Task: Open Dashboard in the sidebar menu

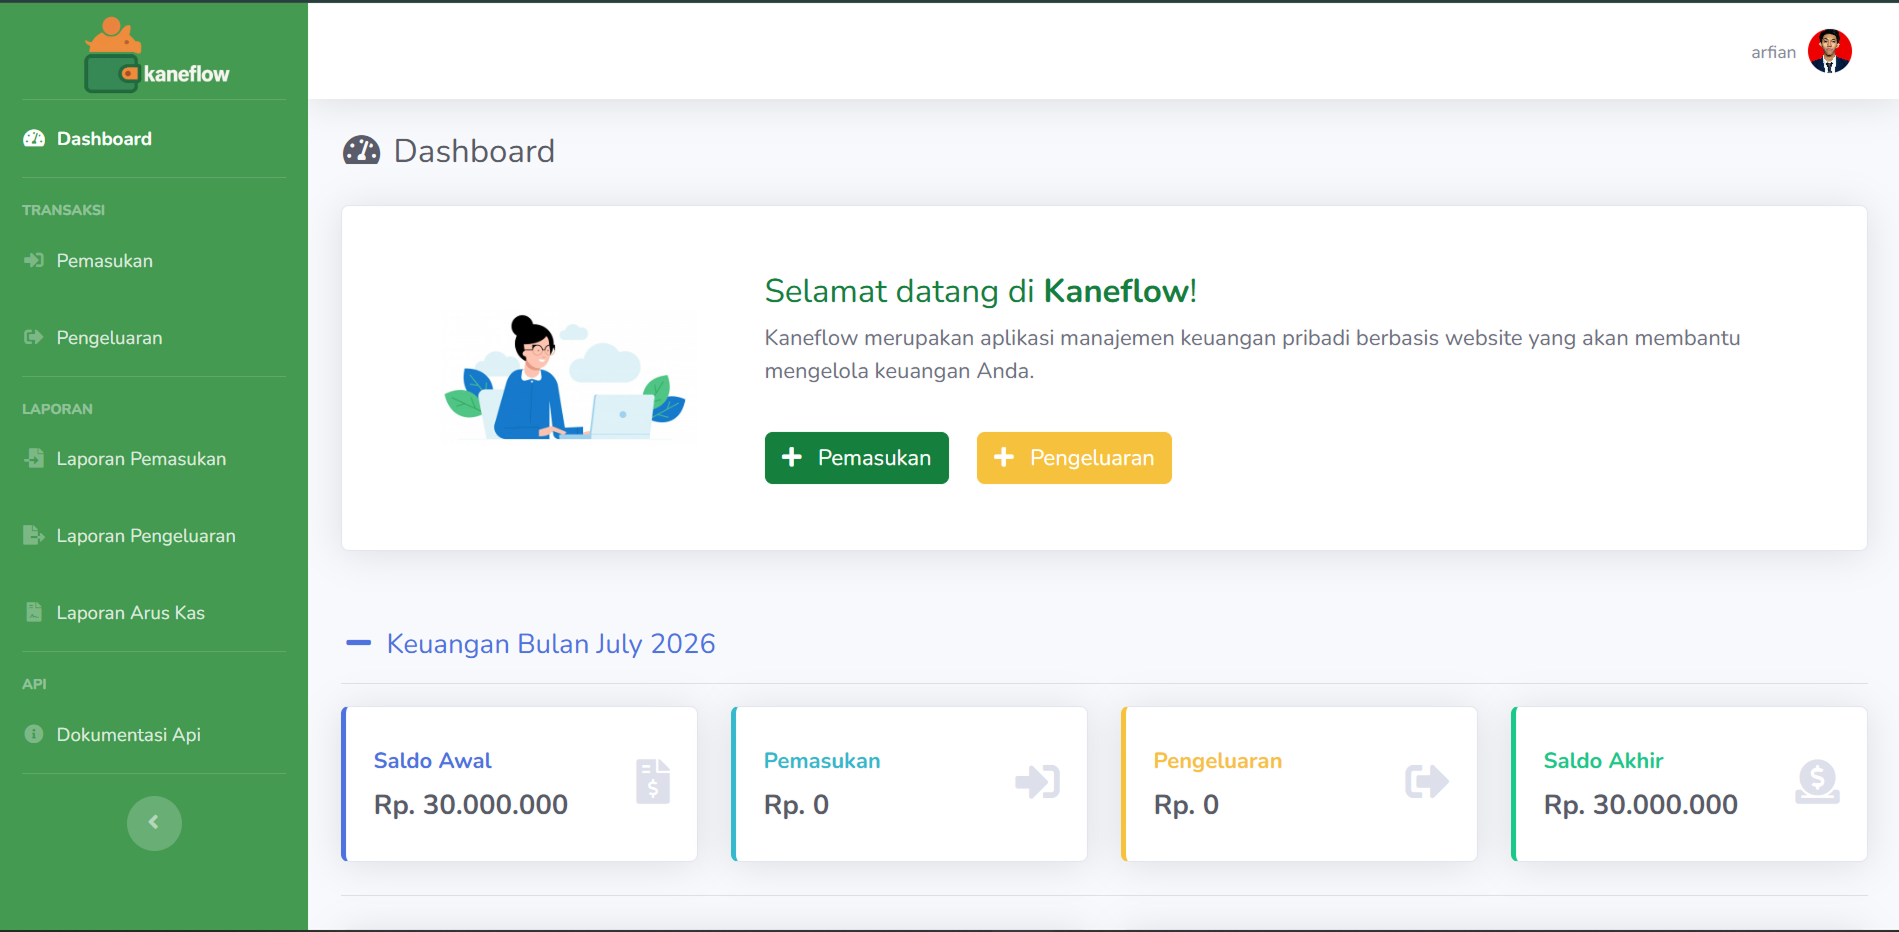Action: click(154, 139)
